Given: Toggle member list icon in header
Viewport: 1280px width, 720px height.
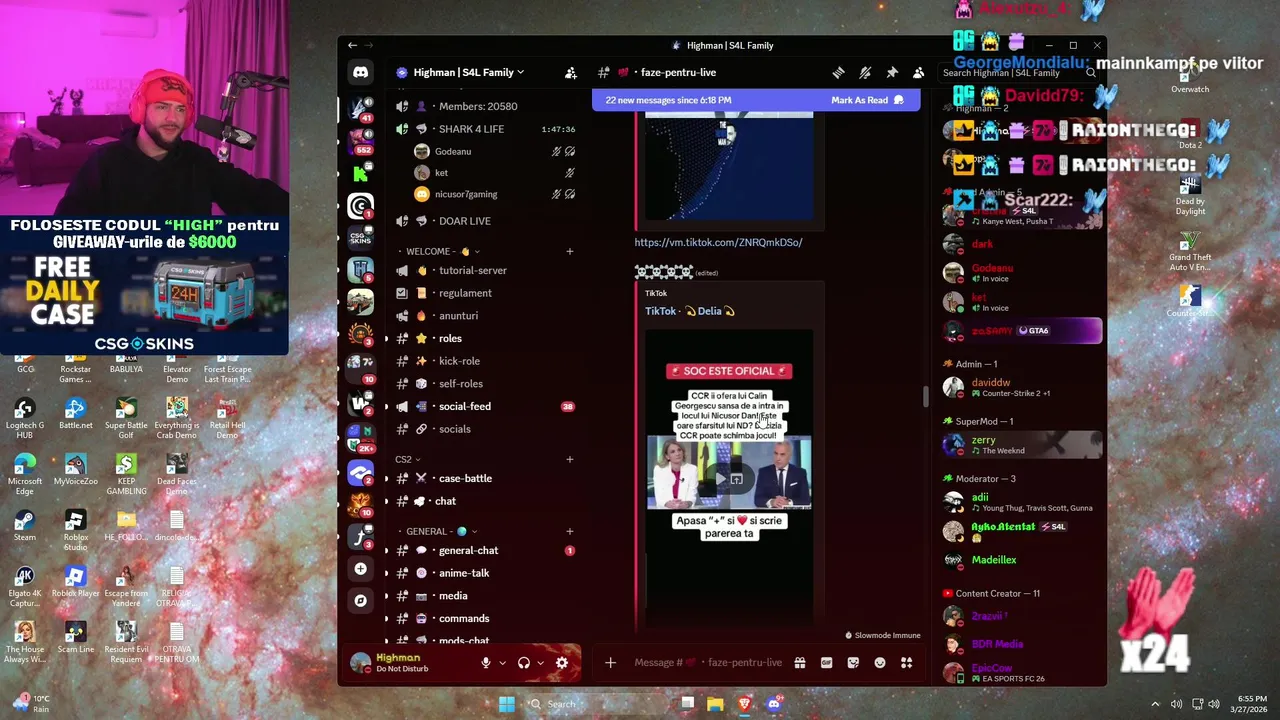Looking at the screenshot, I should click(919, 72).
